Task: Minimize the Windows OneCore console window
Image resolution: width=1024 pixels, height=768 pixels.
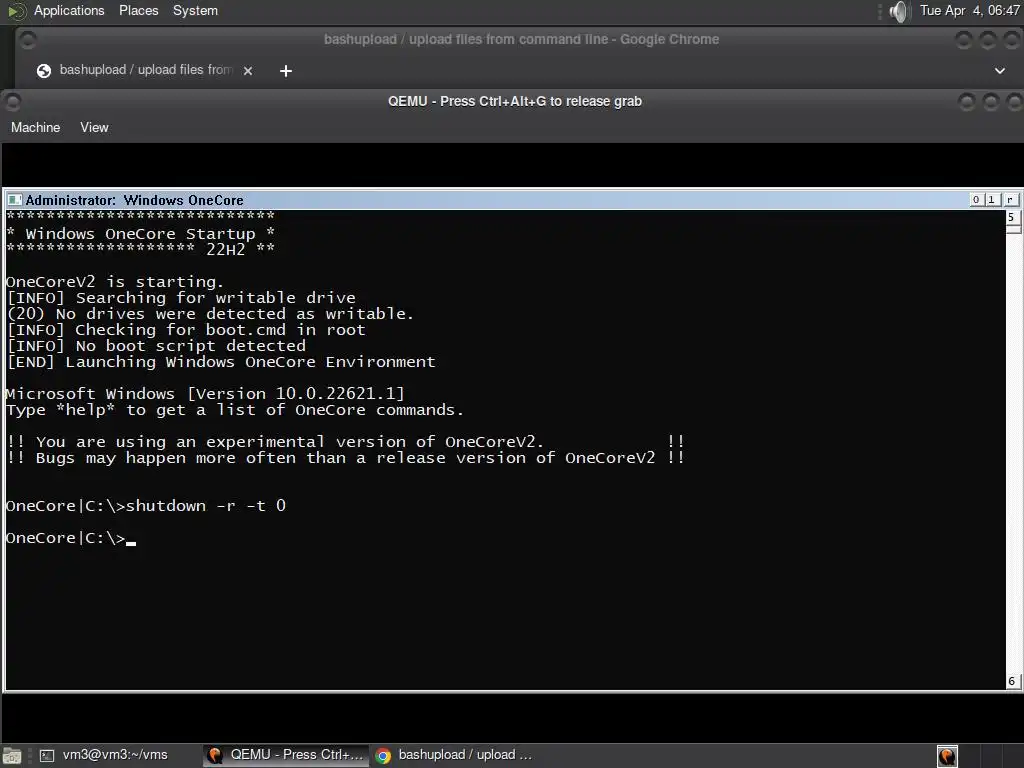Action: point(976,200)
